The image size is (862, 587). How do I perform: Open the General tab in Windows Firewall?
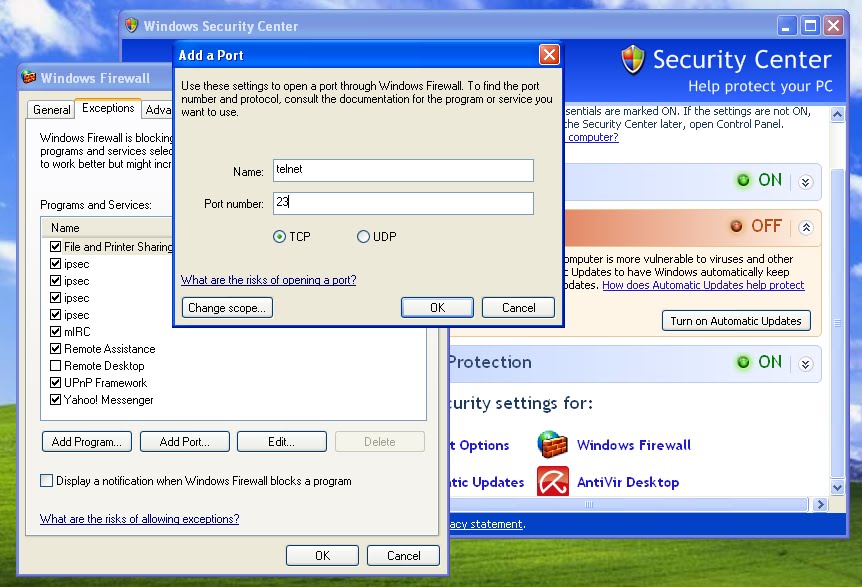click(51, 109)
